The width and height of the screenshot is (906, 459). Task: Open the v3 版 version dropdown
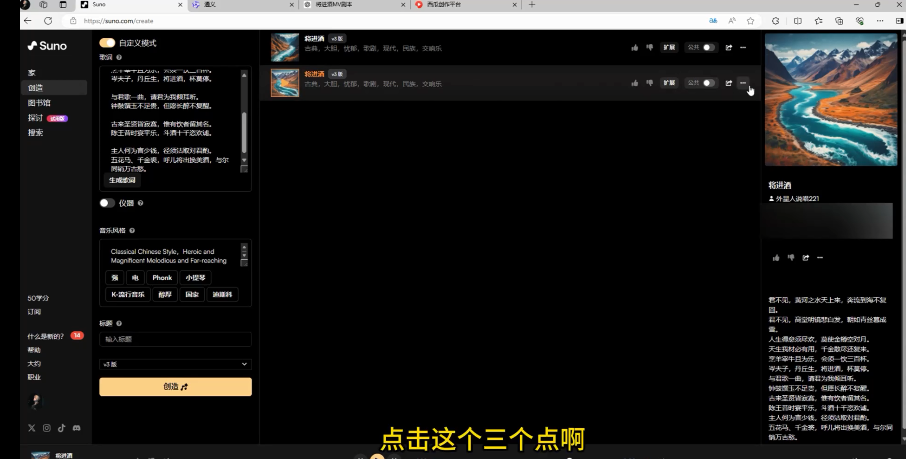pos(175,364)
